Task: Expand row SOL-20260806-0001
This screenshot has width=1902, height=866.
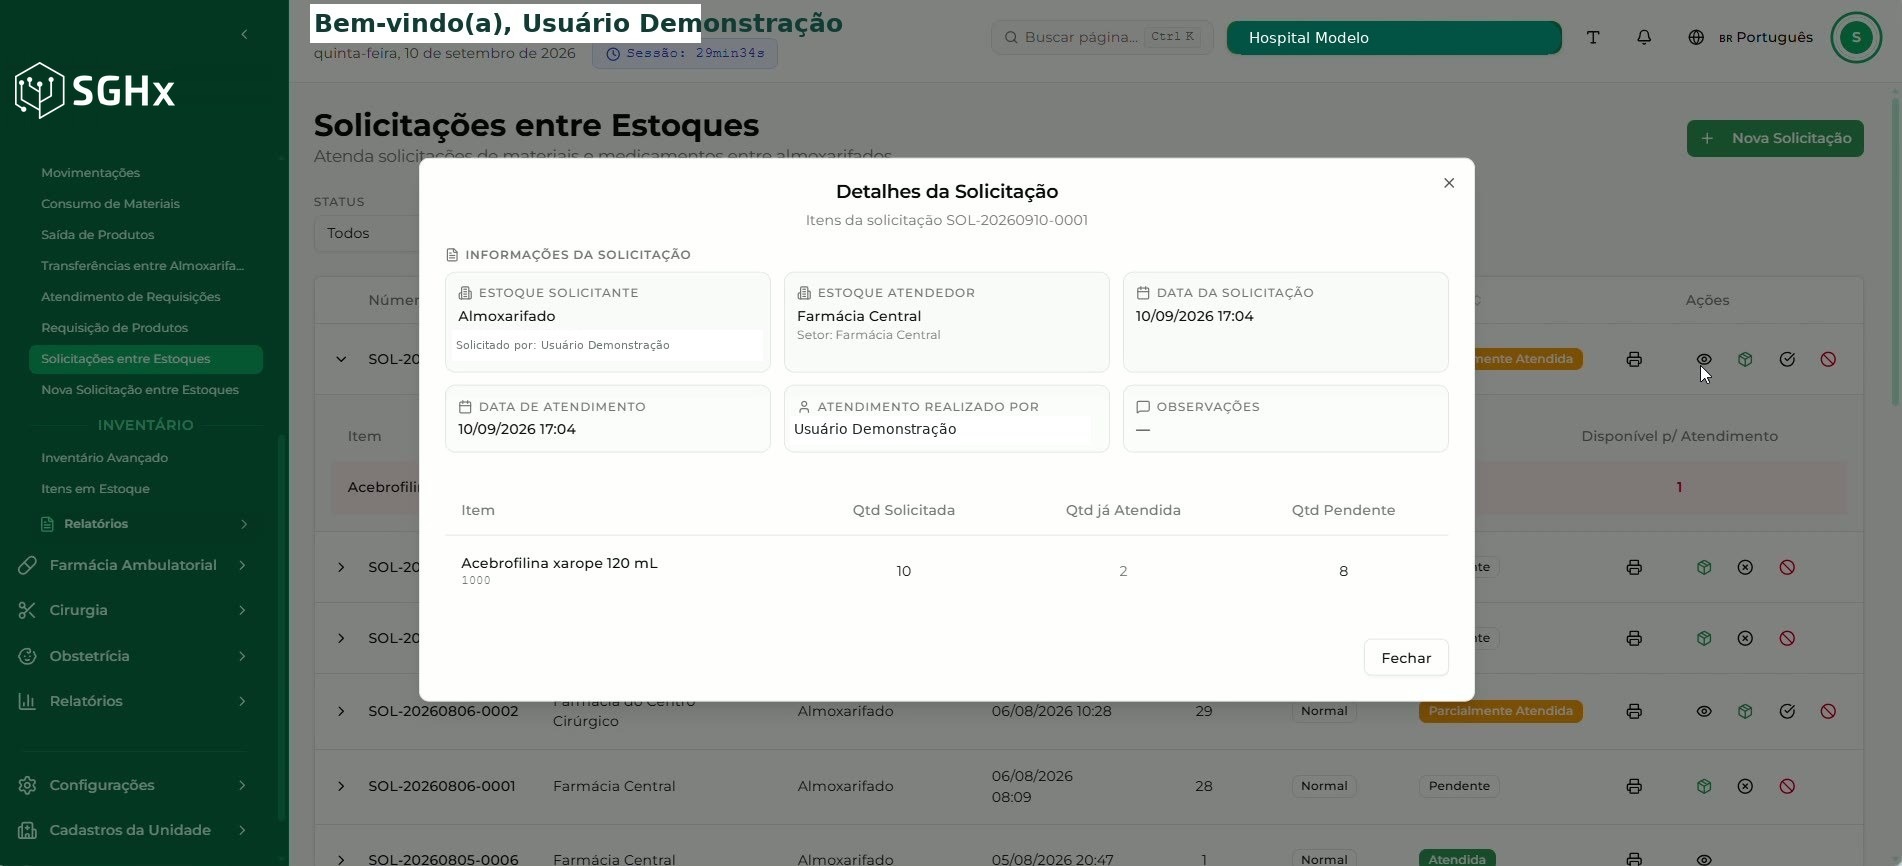Action: [x=341, y=786]
